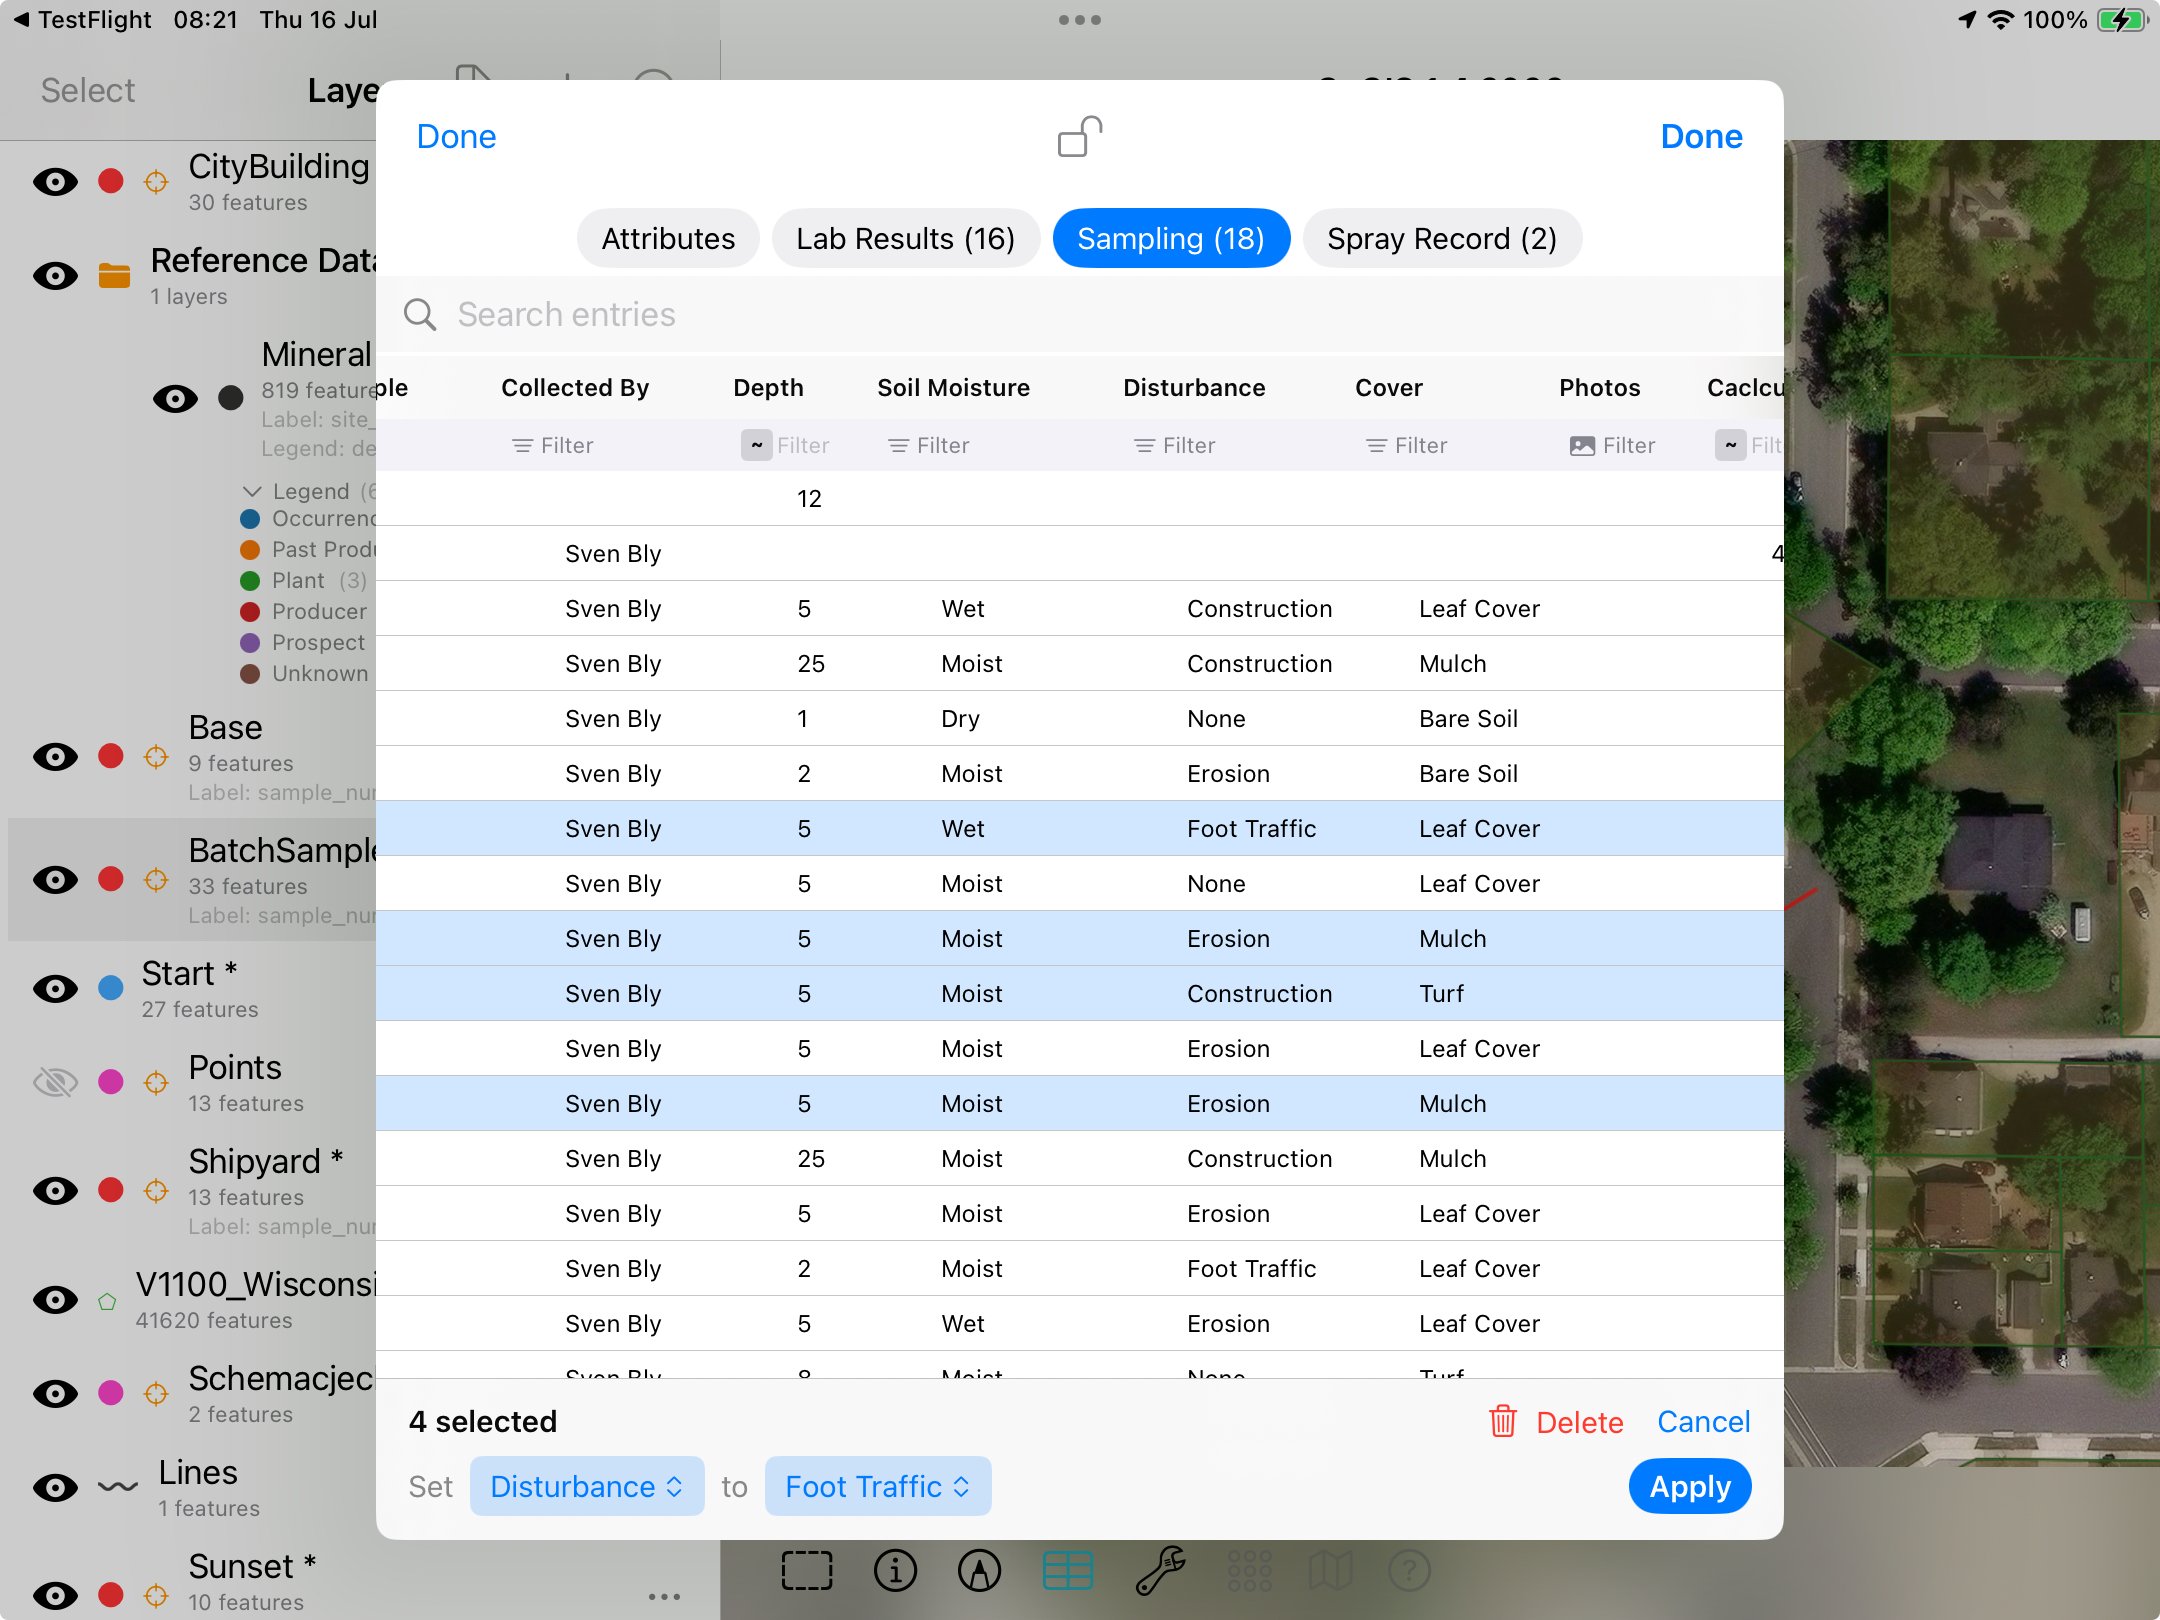Image resolution: width=2160 pixels, height=1620 pixels.
Task: Open Disturbance column filter
Action: click(1174, 446)
